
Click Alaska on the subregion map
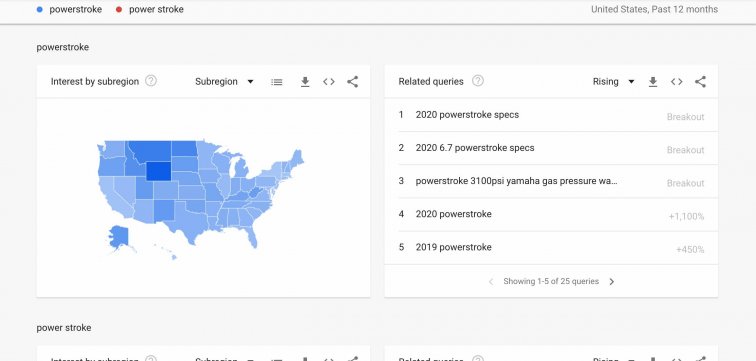pos(118,236)
